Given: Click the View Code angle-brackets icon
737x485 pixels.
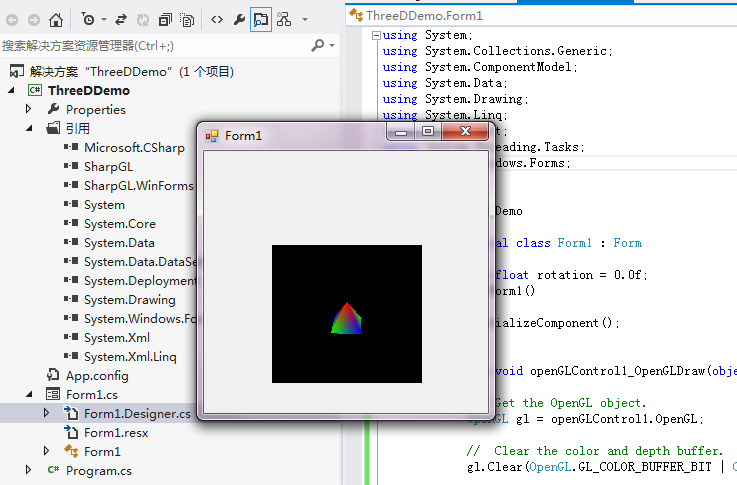Looking at the screenshot, I should click(x=217, y=20).
